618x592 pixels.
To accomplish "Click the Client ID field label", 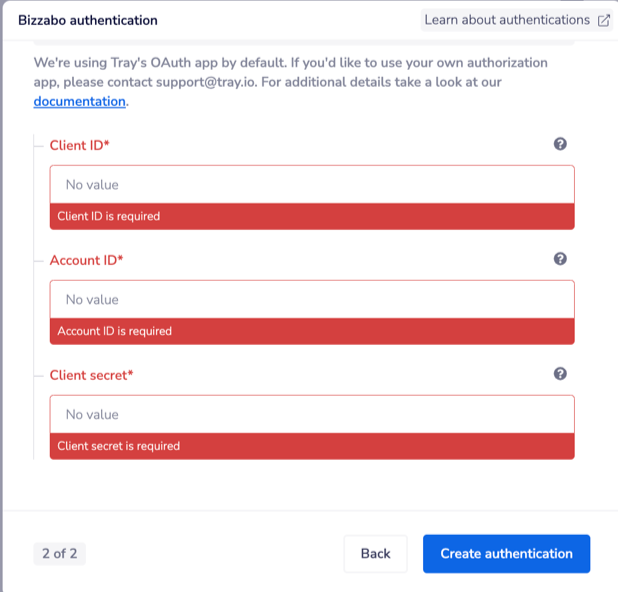I will [x=79, y=145].
